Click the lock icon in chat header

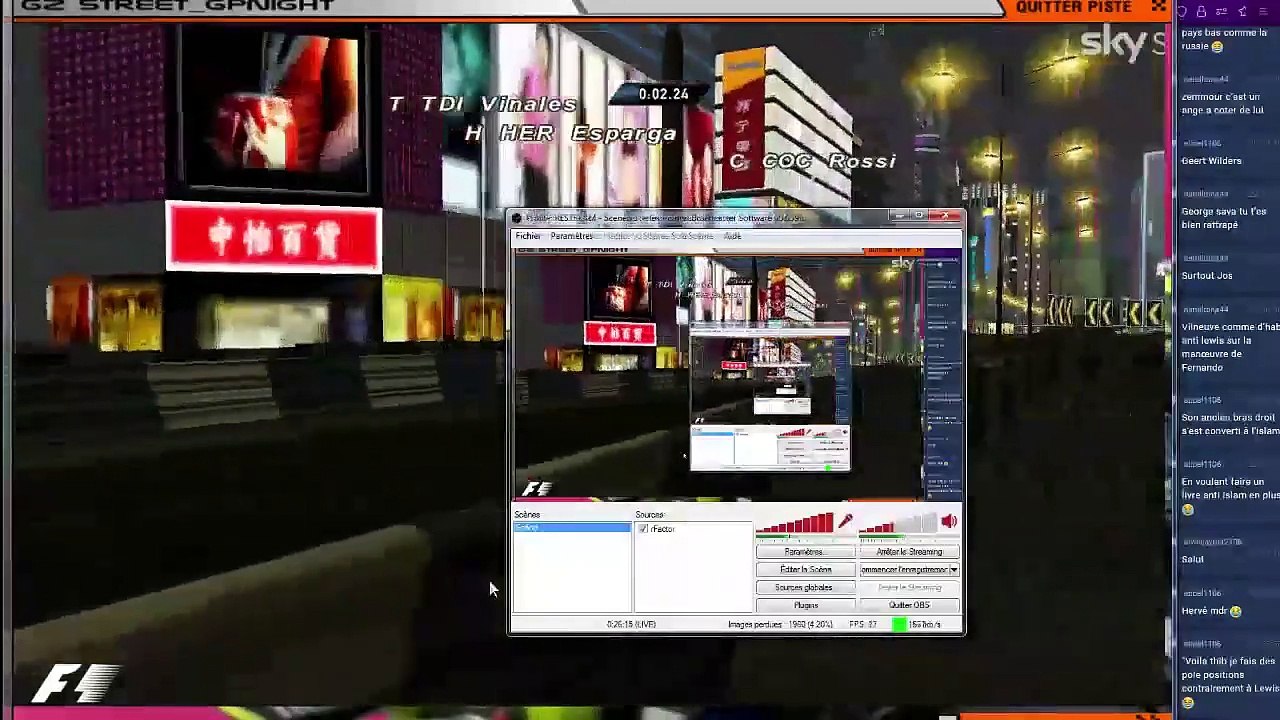1201,12
